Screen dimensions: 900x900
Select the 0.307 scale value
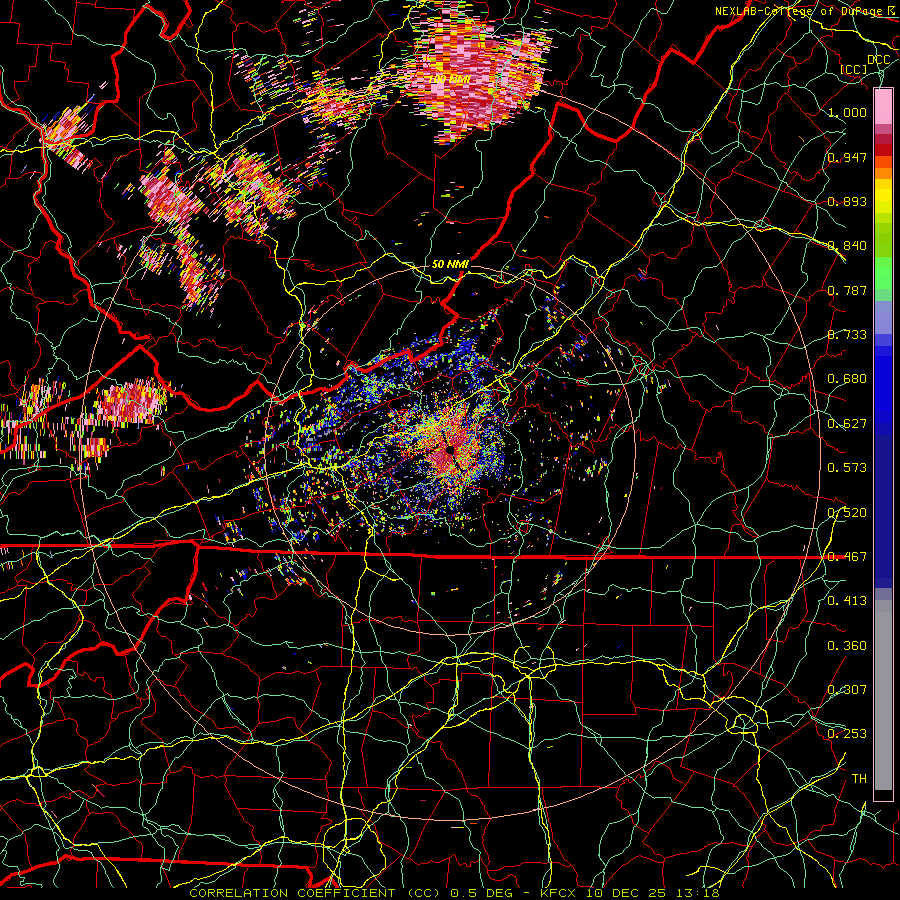pos(847,690)
